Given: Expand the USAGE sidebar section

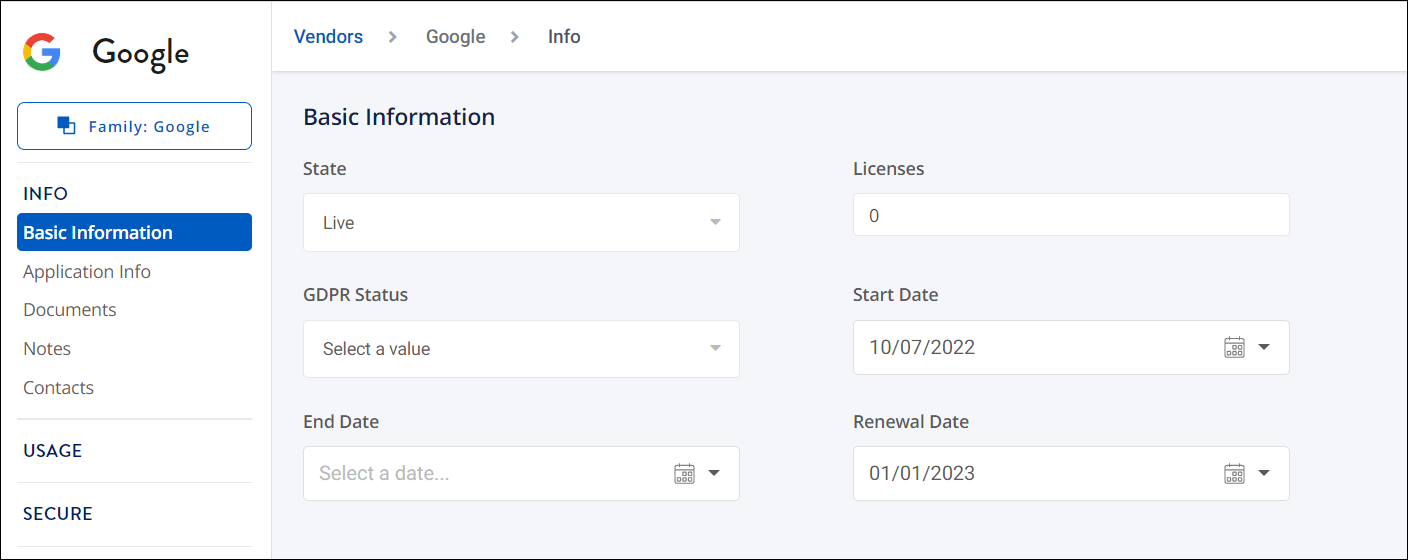Looking at the screenshot, I should (x=53, y=451).
